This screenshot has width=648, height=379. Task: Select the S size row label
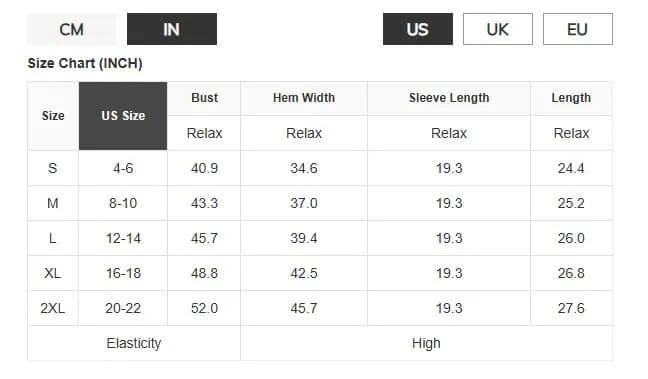(x=52, y=168)
